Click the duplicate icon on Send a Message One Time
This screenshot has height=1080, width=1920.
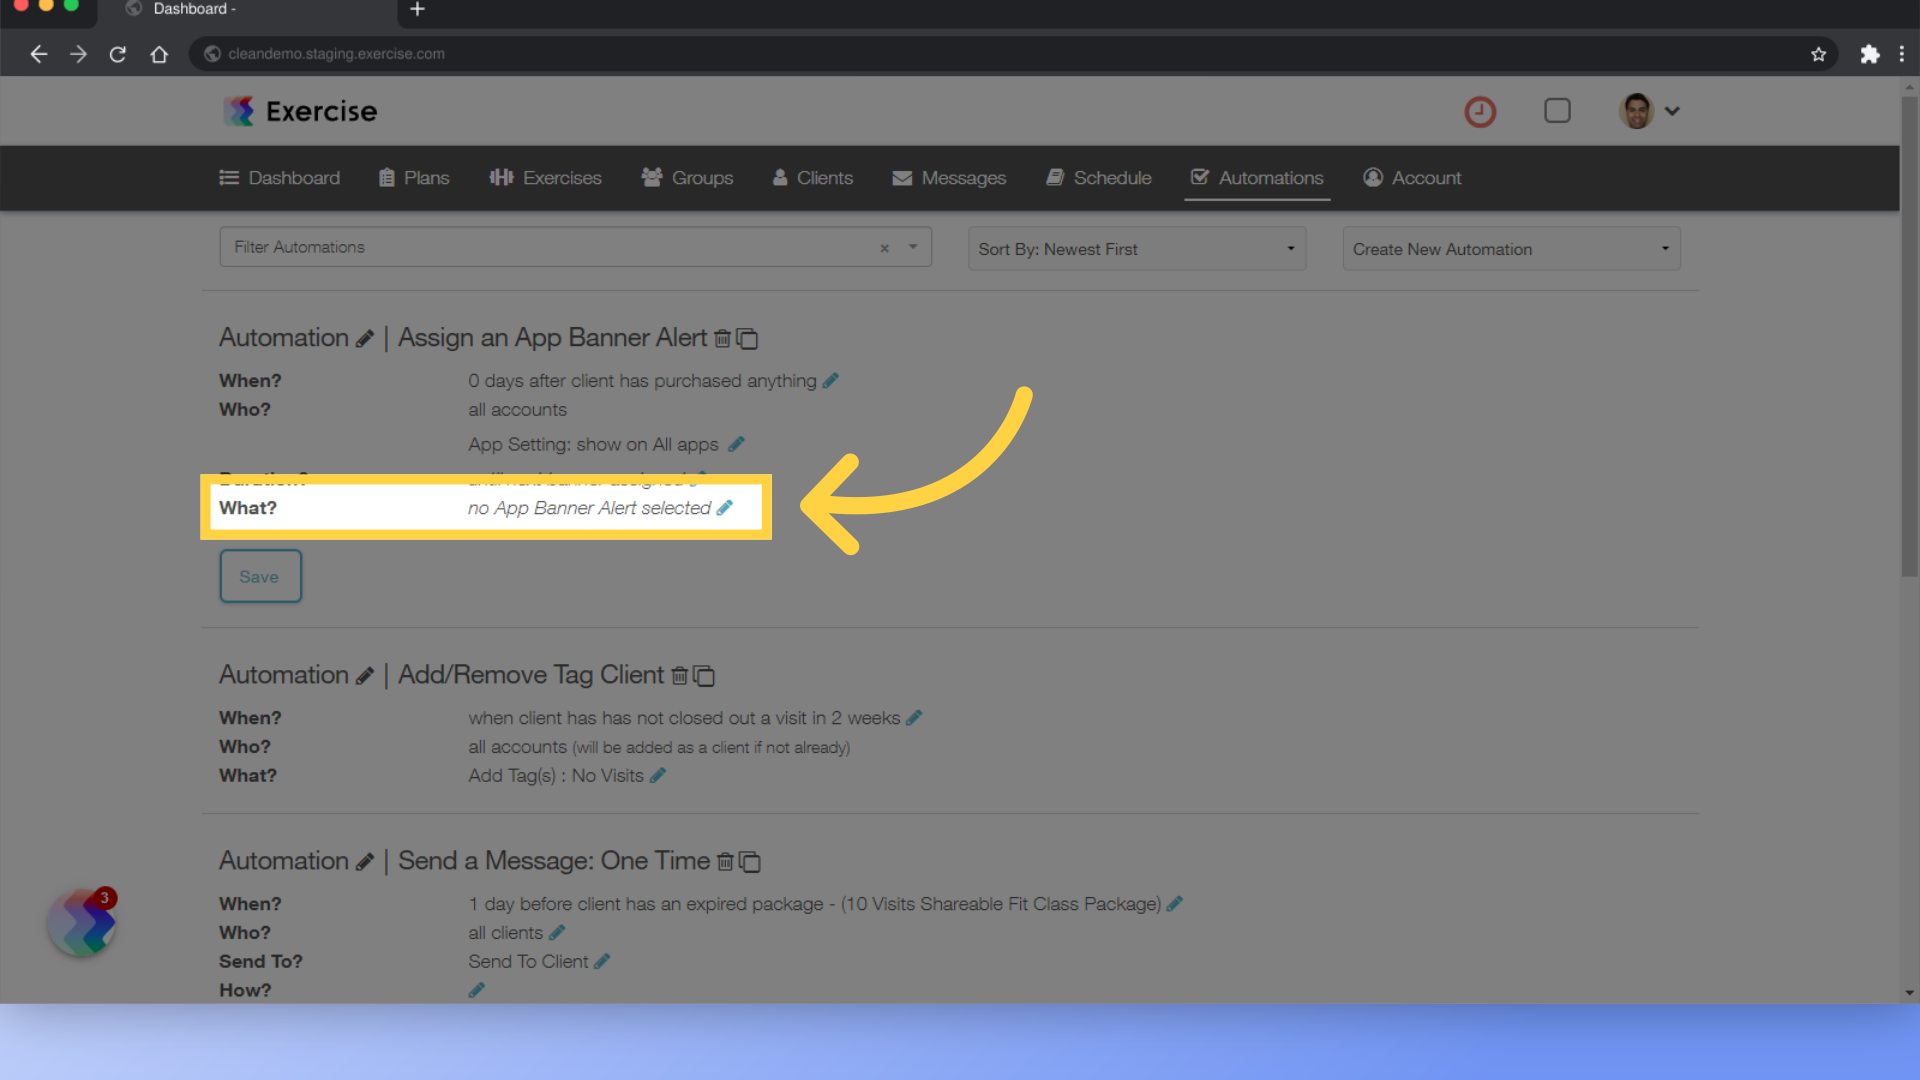pos(750,861)
